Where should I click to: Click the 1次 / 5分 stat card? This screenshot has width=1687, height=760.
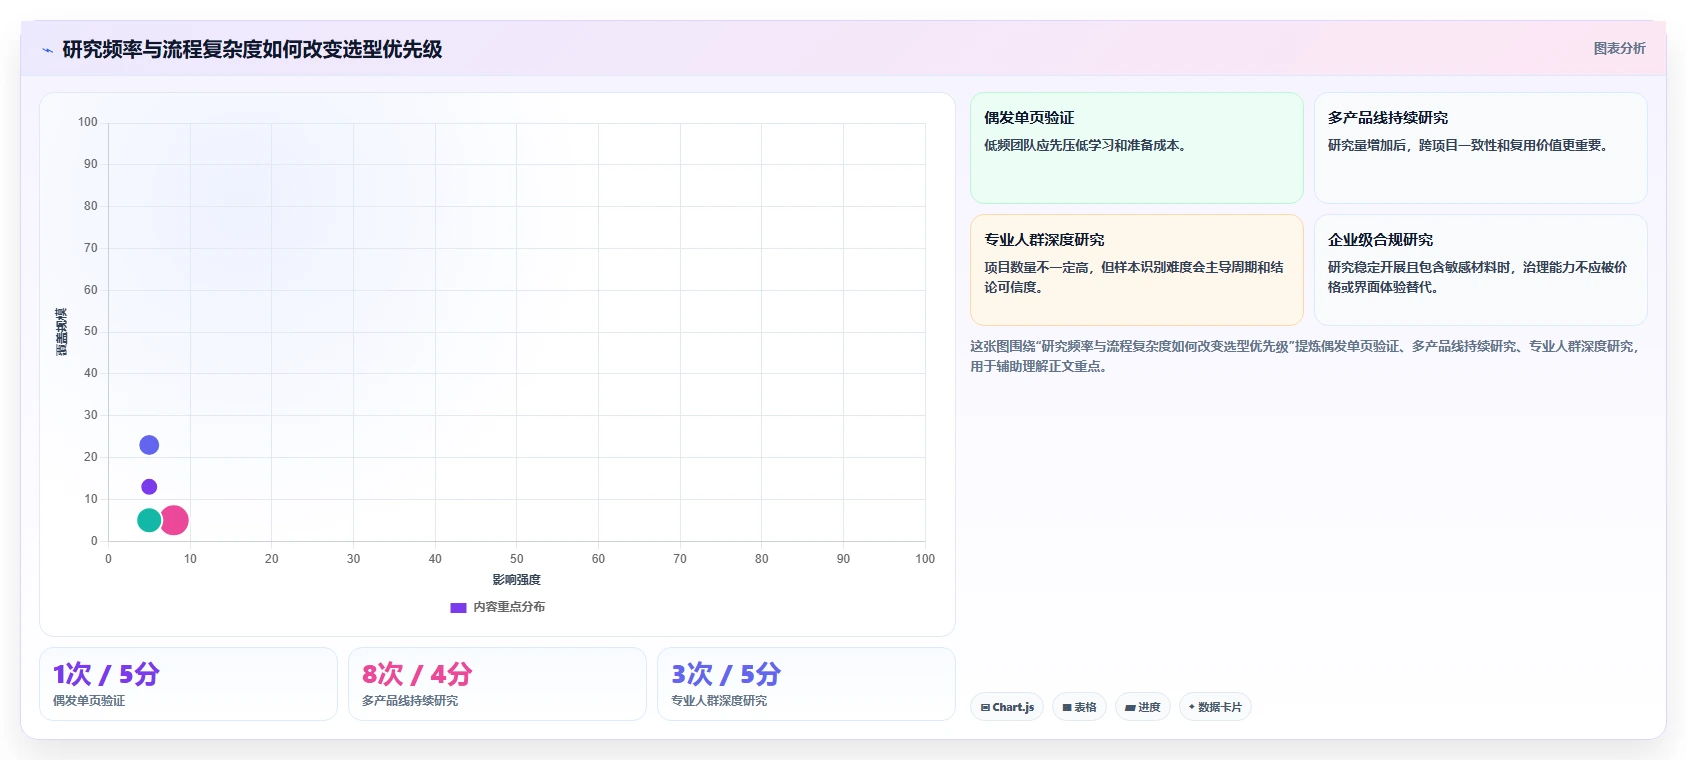[x=188, y=684]
